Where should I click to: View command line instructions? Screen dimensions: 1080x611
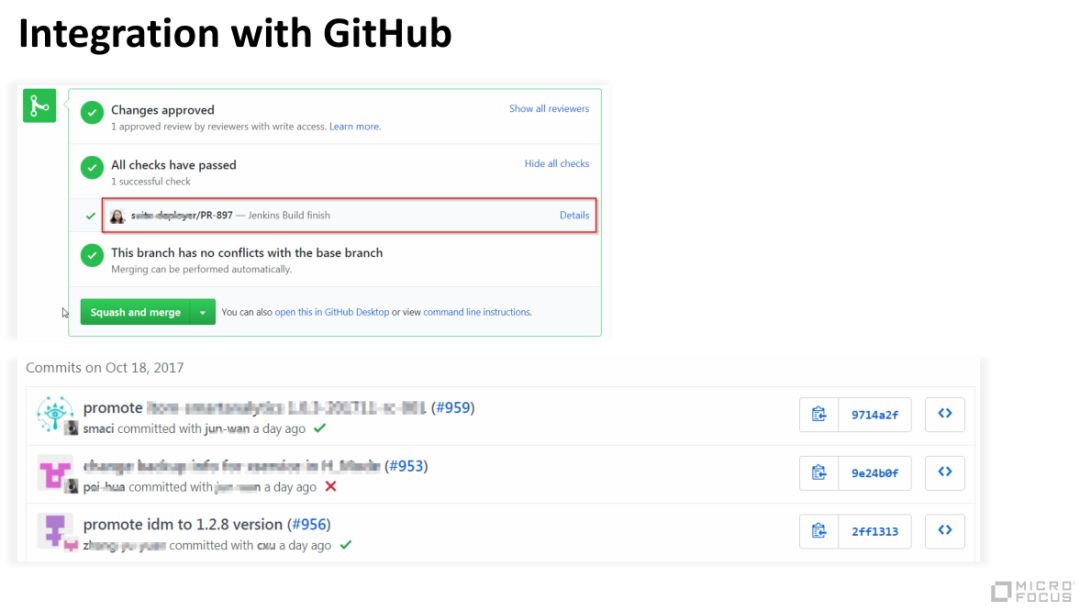(x=476, y=313)
